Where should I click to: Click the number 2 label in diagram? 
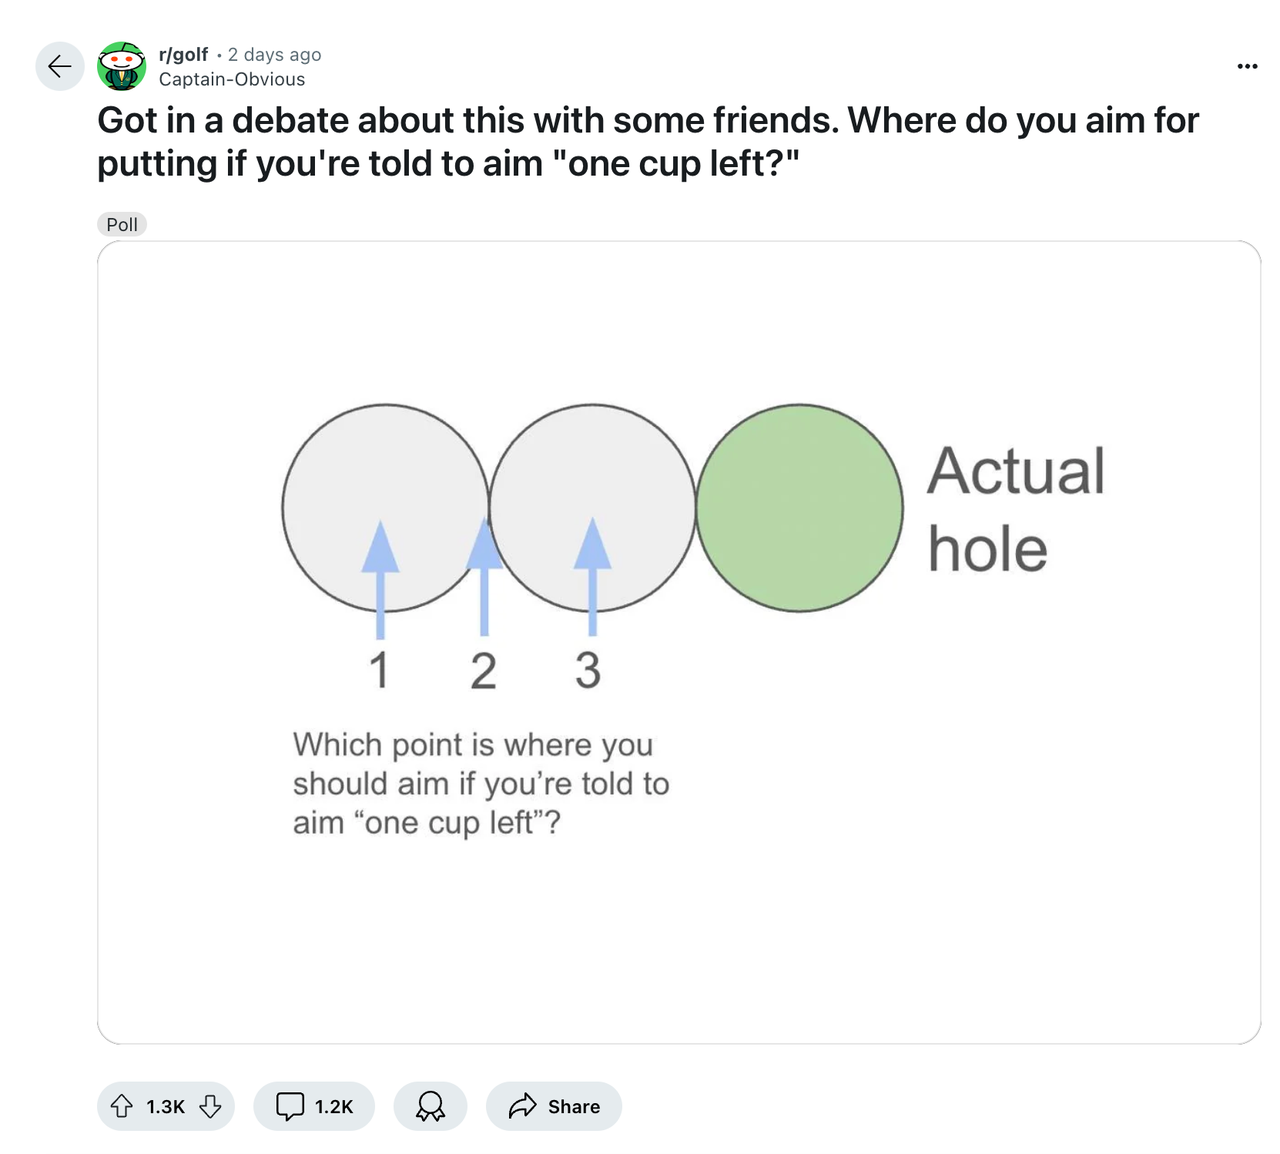click(484, 670)
